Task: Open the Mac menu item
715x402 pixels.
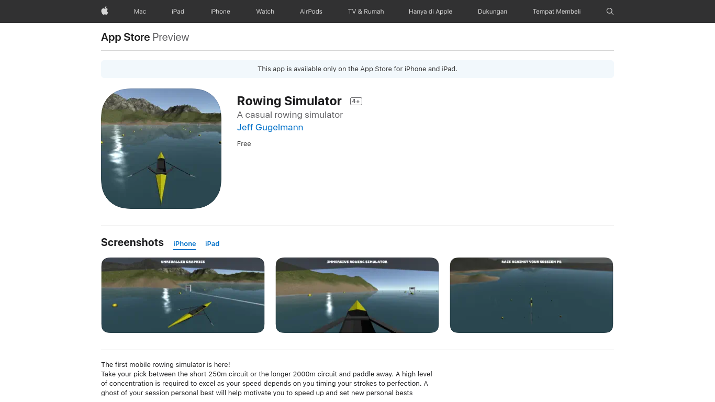Action: [x=140, y=11]
